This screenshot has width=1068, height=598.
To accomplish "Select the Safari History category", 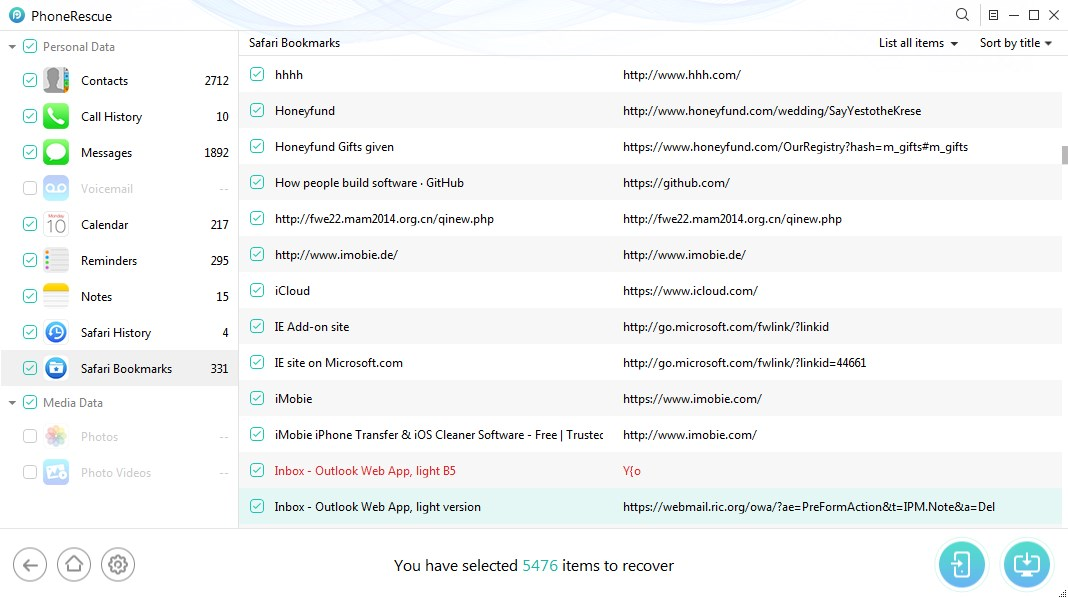I will (120, 332).
